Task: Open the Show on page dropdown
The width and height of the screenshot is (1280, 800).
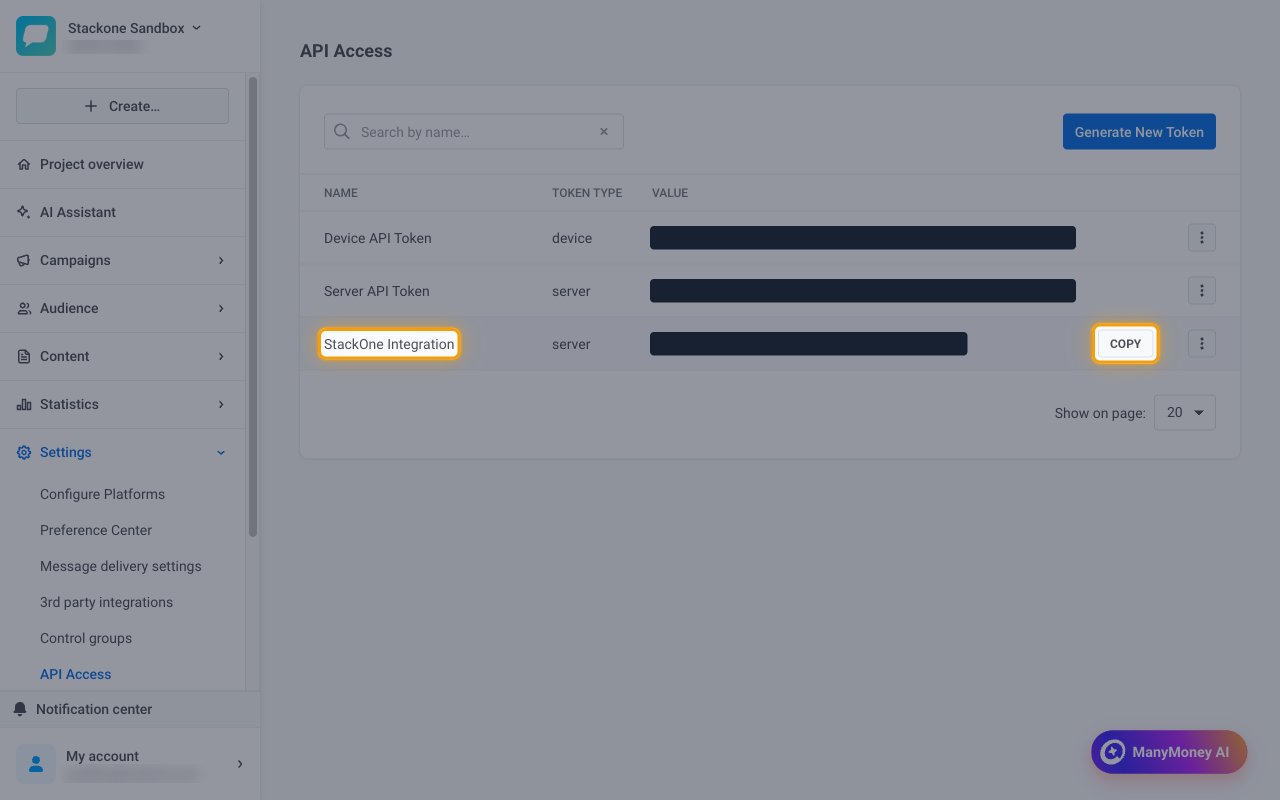Action: tap(1185, 412)
